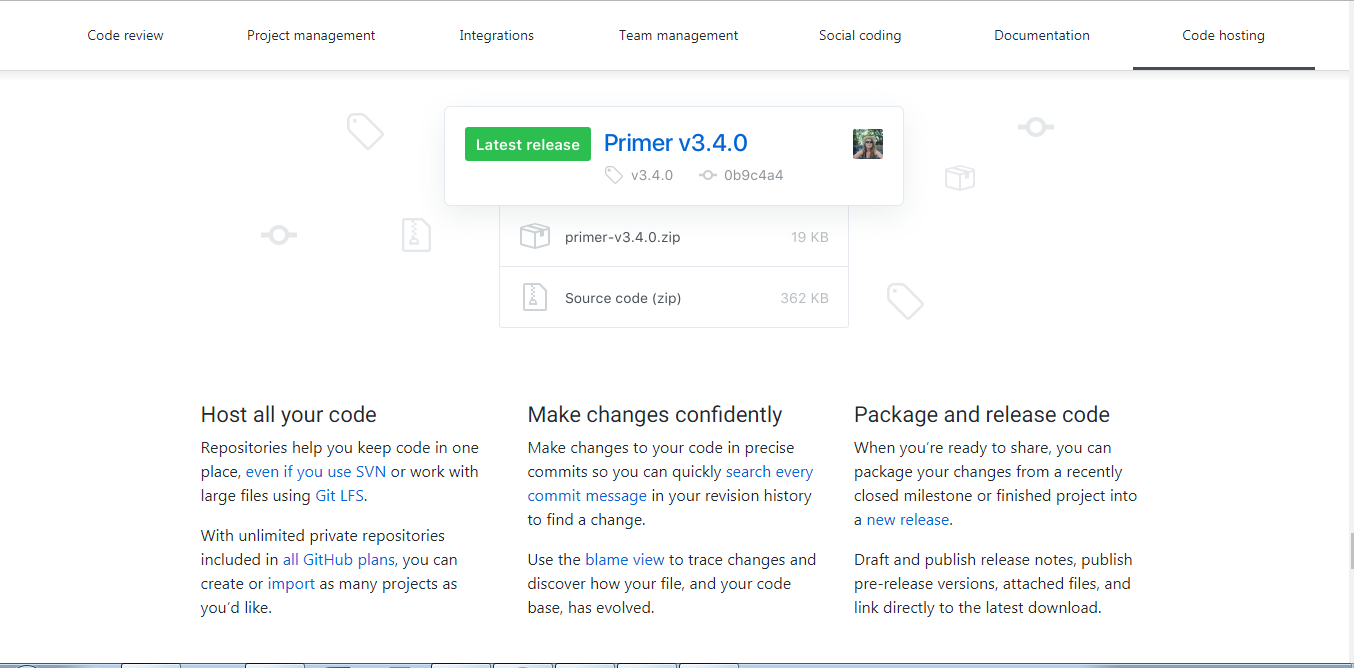1354x668 pixels.
Task: Open the Documentation tab
Action: click(x=1041, y=35)
